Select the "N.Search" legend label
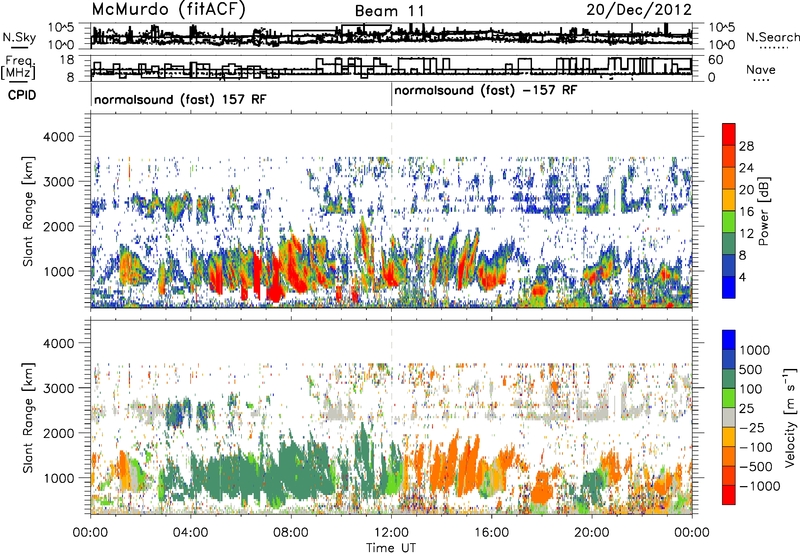Image resolution: width=800 pixels, height=554 pixels. coord(772,37)
